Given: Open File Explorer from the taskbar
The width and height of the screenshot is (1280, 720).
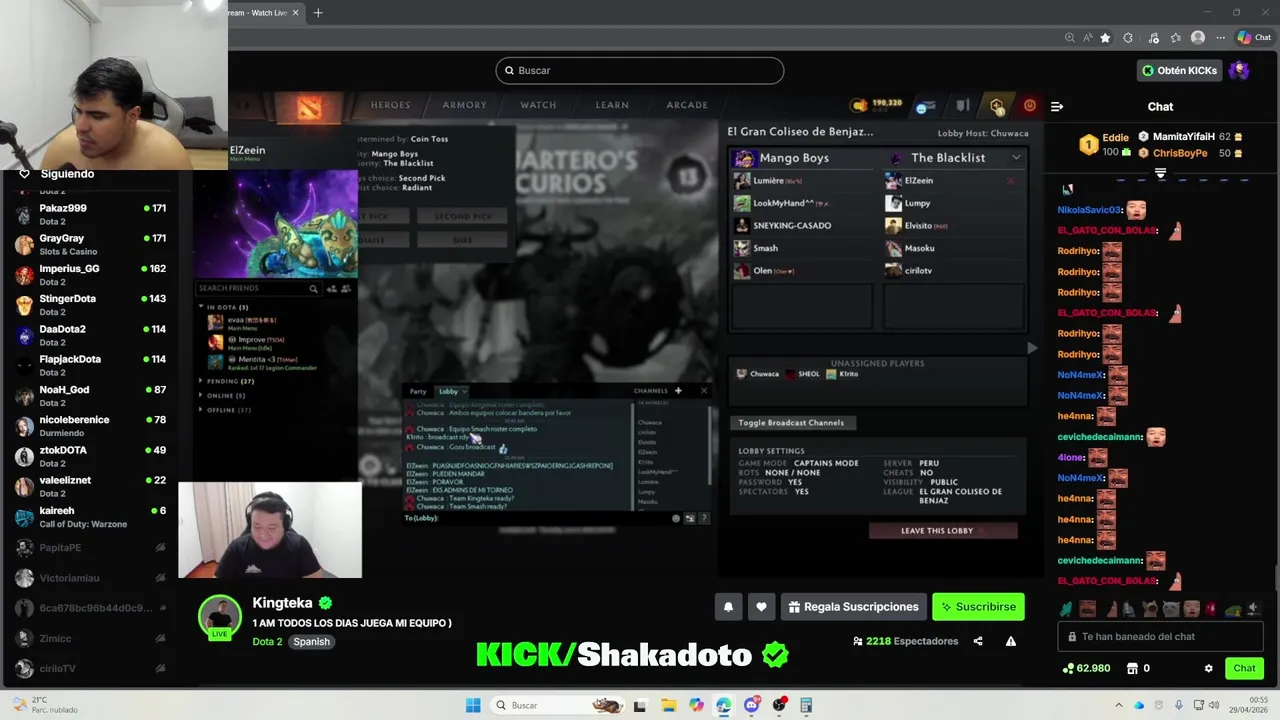Looking at the screenshot, I should tap(668, 705).
